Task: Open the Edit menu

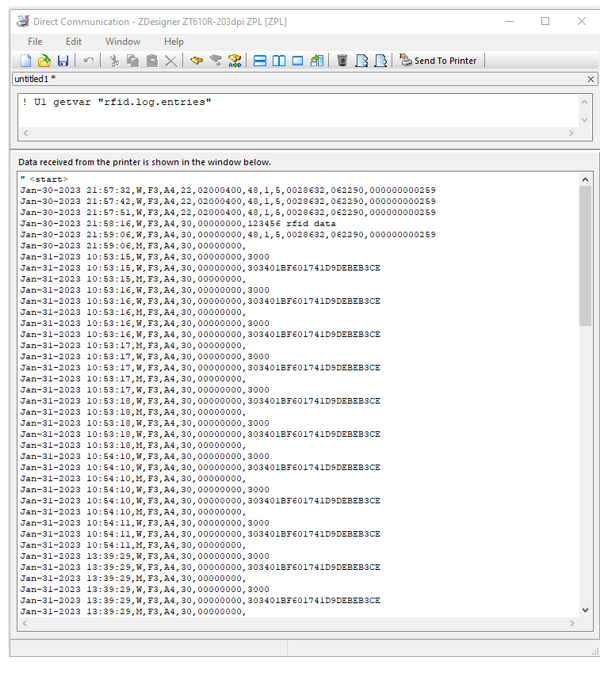Action: [x=74, y=42]
